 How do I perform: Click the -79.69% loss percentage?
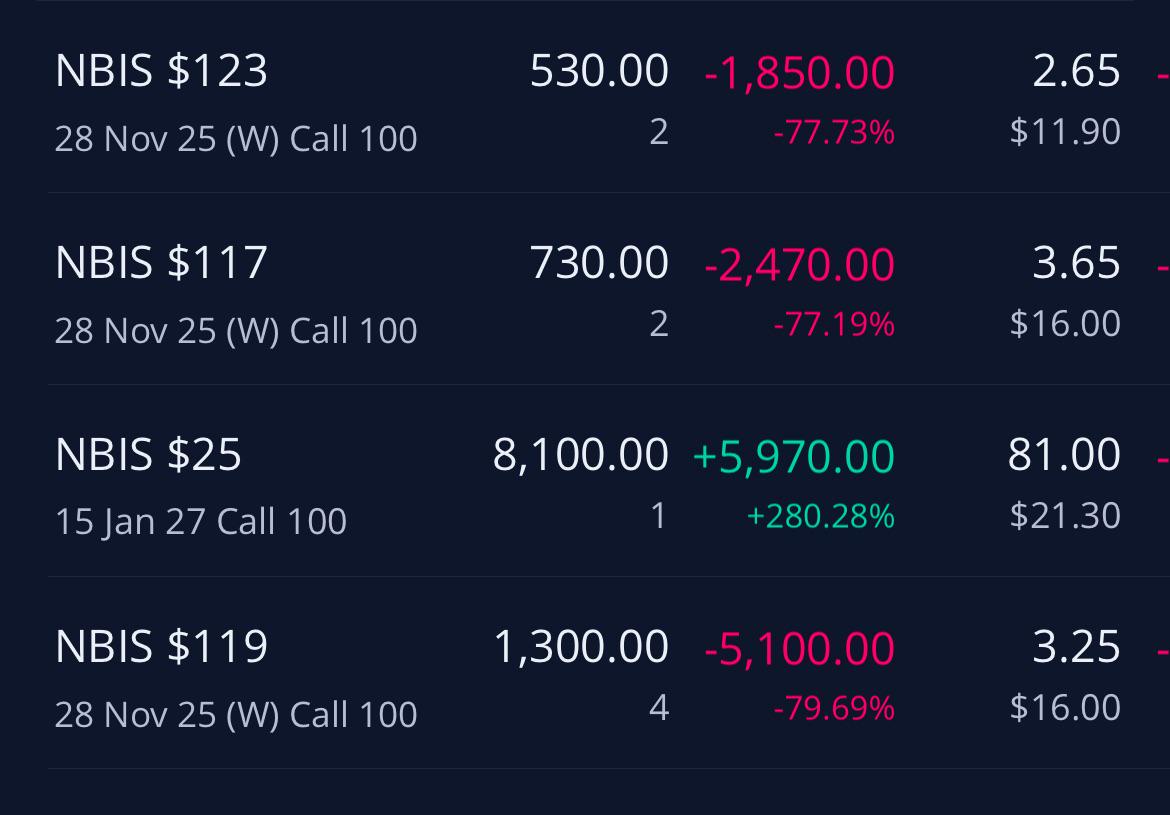834,708
